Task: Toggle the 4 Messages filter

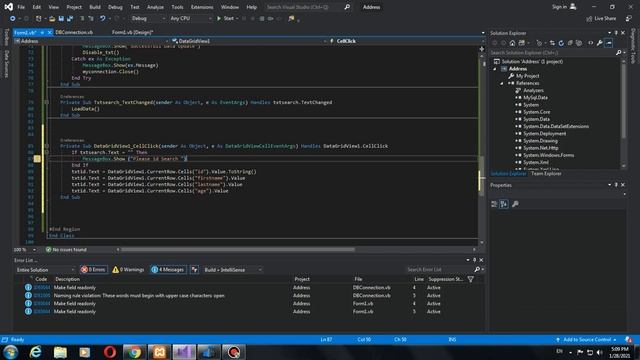Action: (x=168, y=270)
